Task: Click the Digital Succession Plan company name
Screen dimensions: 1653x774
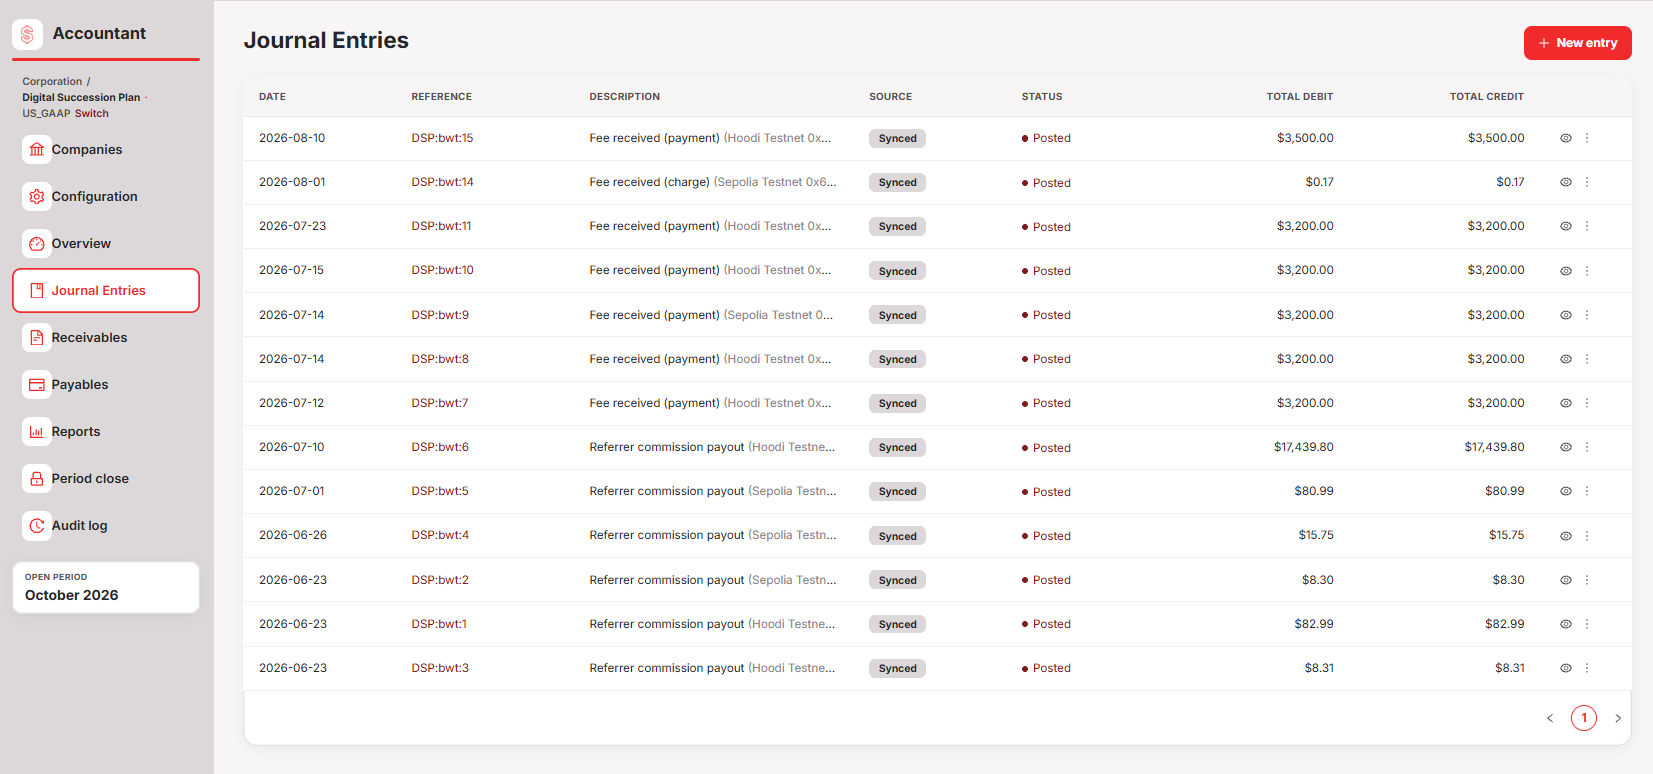Action: (x=81, y=97)
